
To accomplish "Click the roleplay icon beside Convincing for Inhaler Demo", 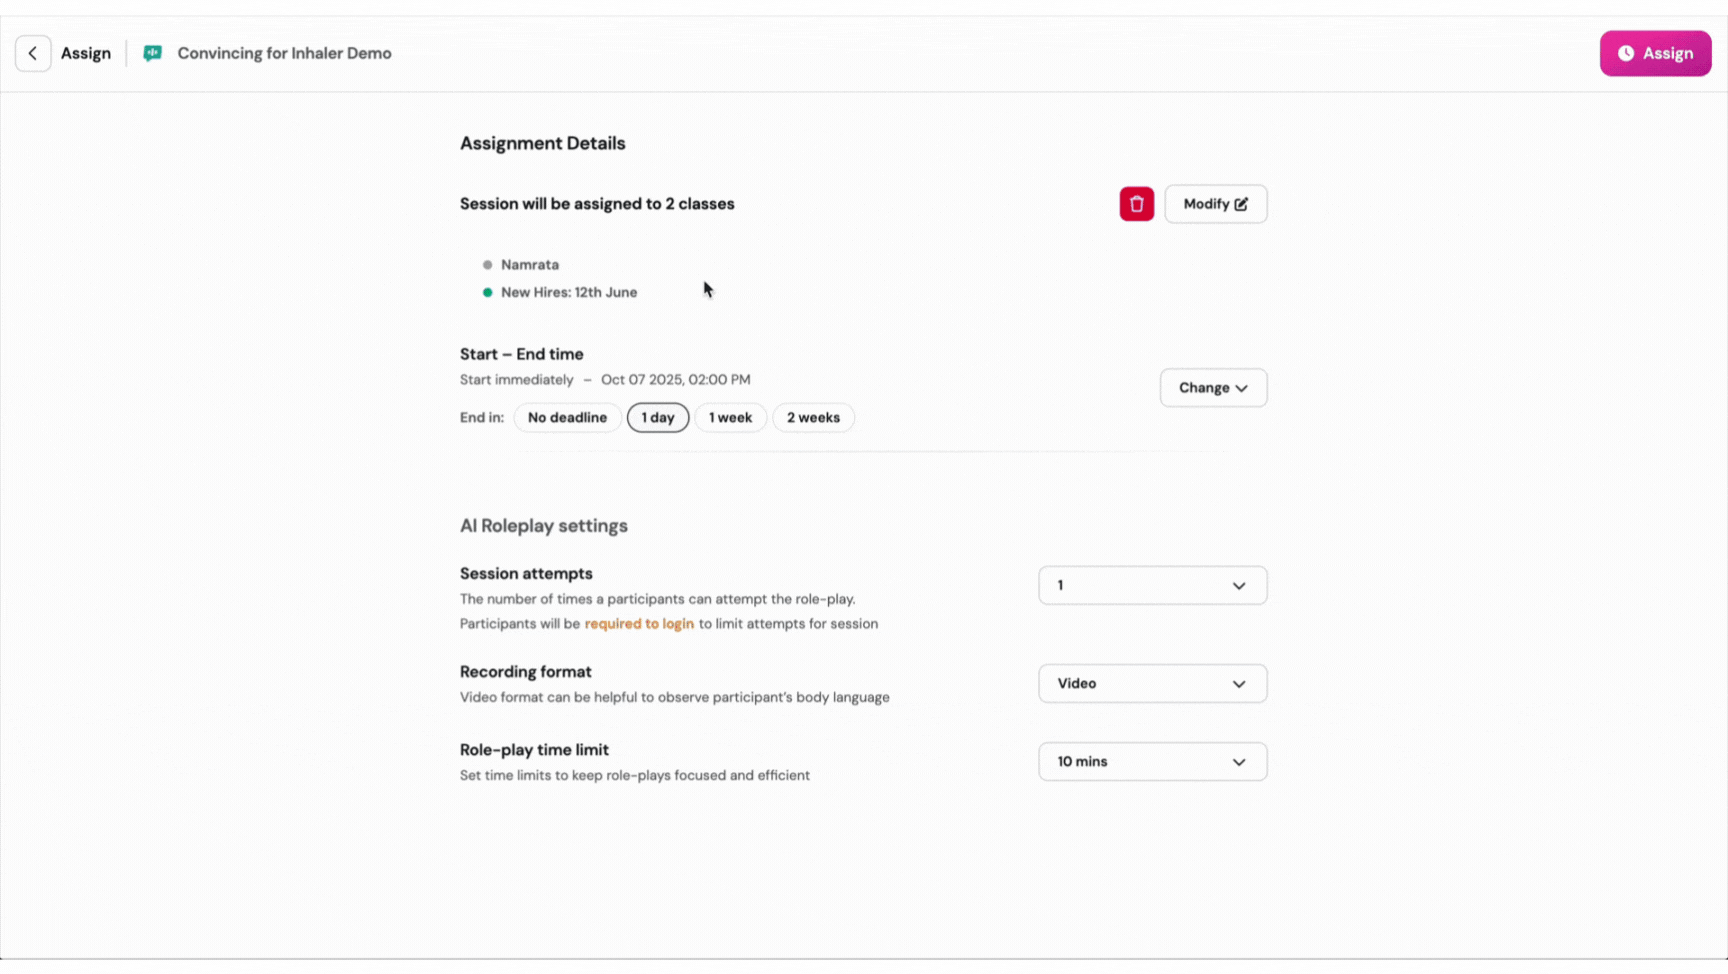I will [x=152, y=53].
